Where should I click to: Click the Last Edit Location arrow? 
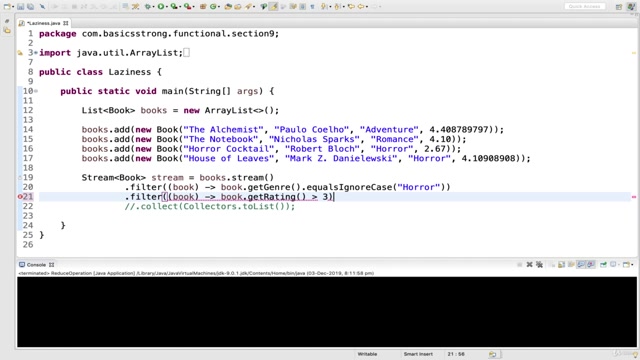[351, 7]
